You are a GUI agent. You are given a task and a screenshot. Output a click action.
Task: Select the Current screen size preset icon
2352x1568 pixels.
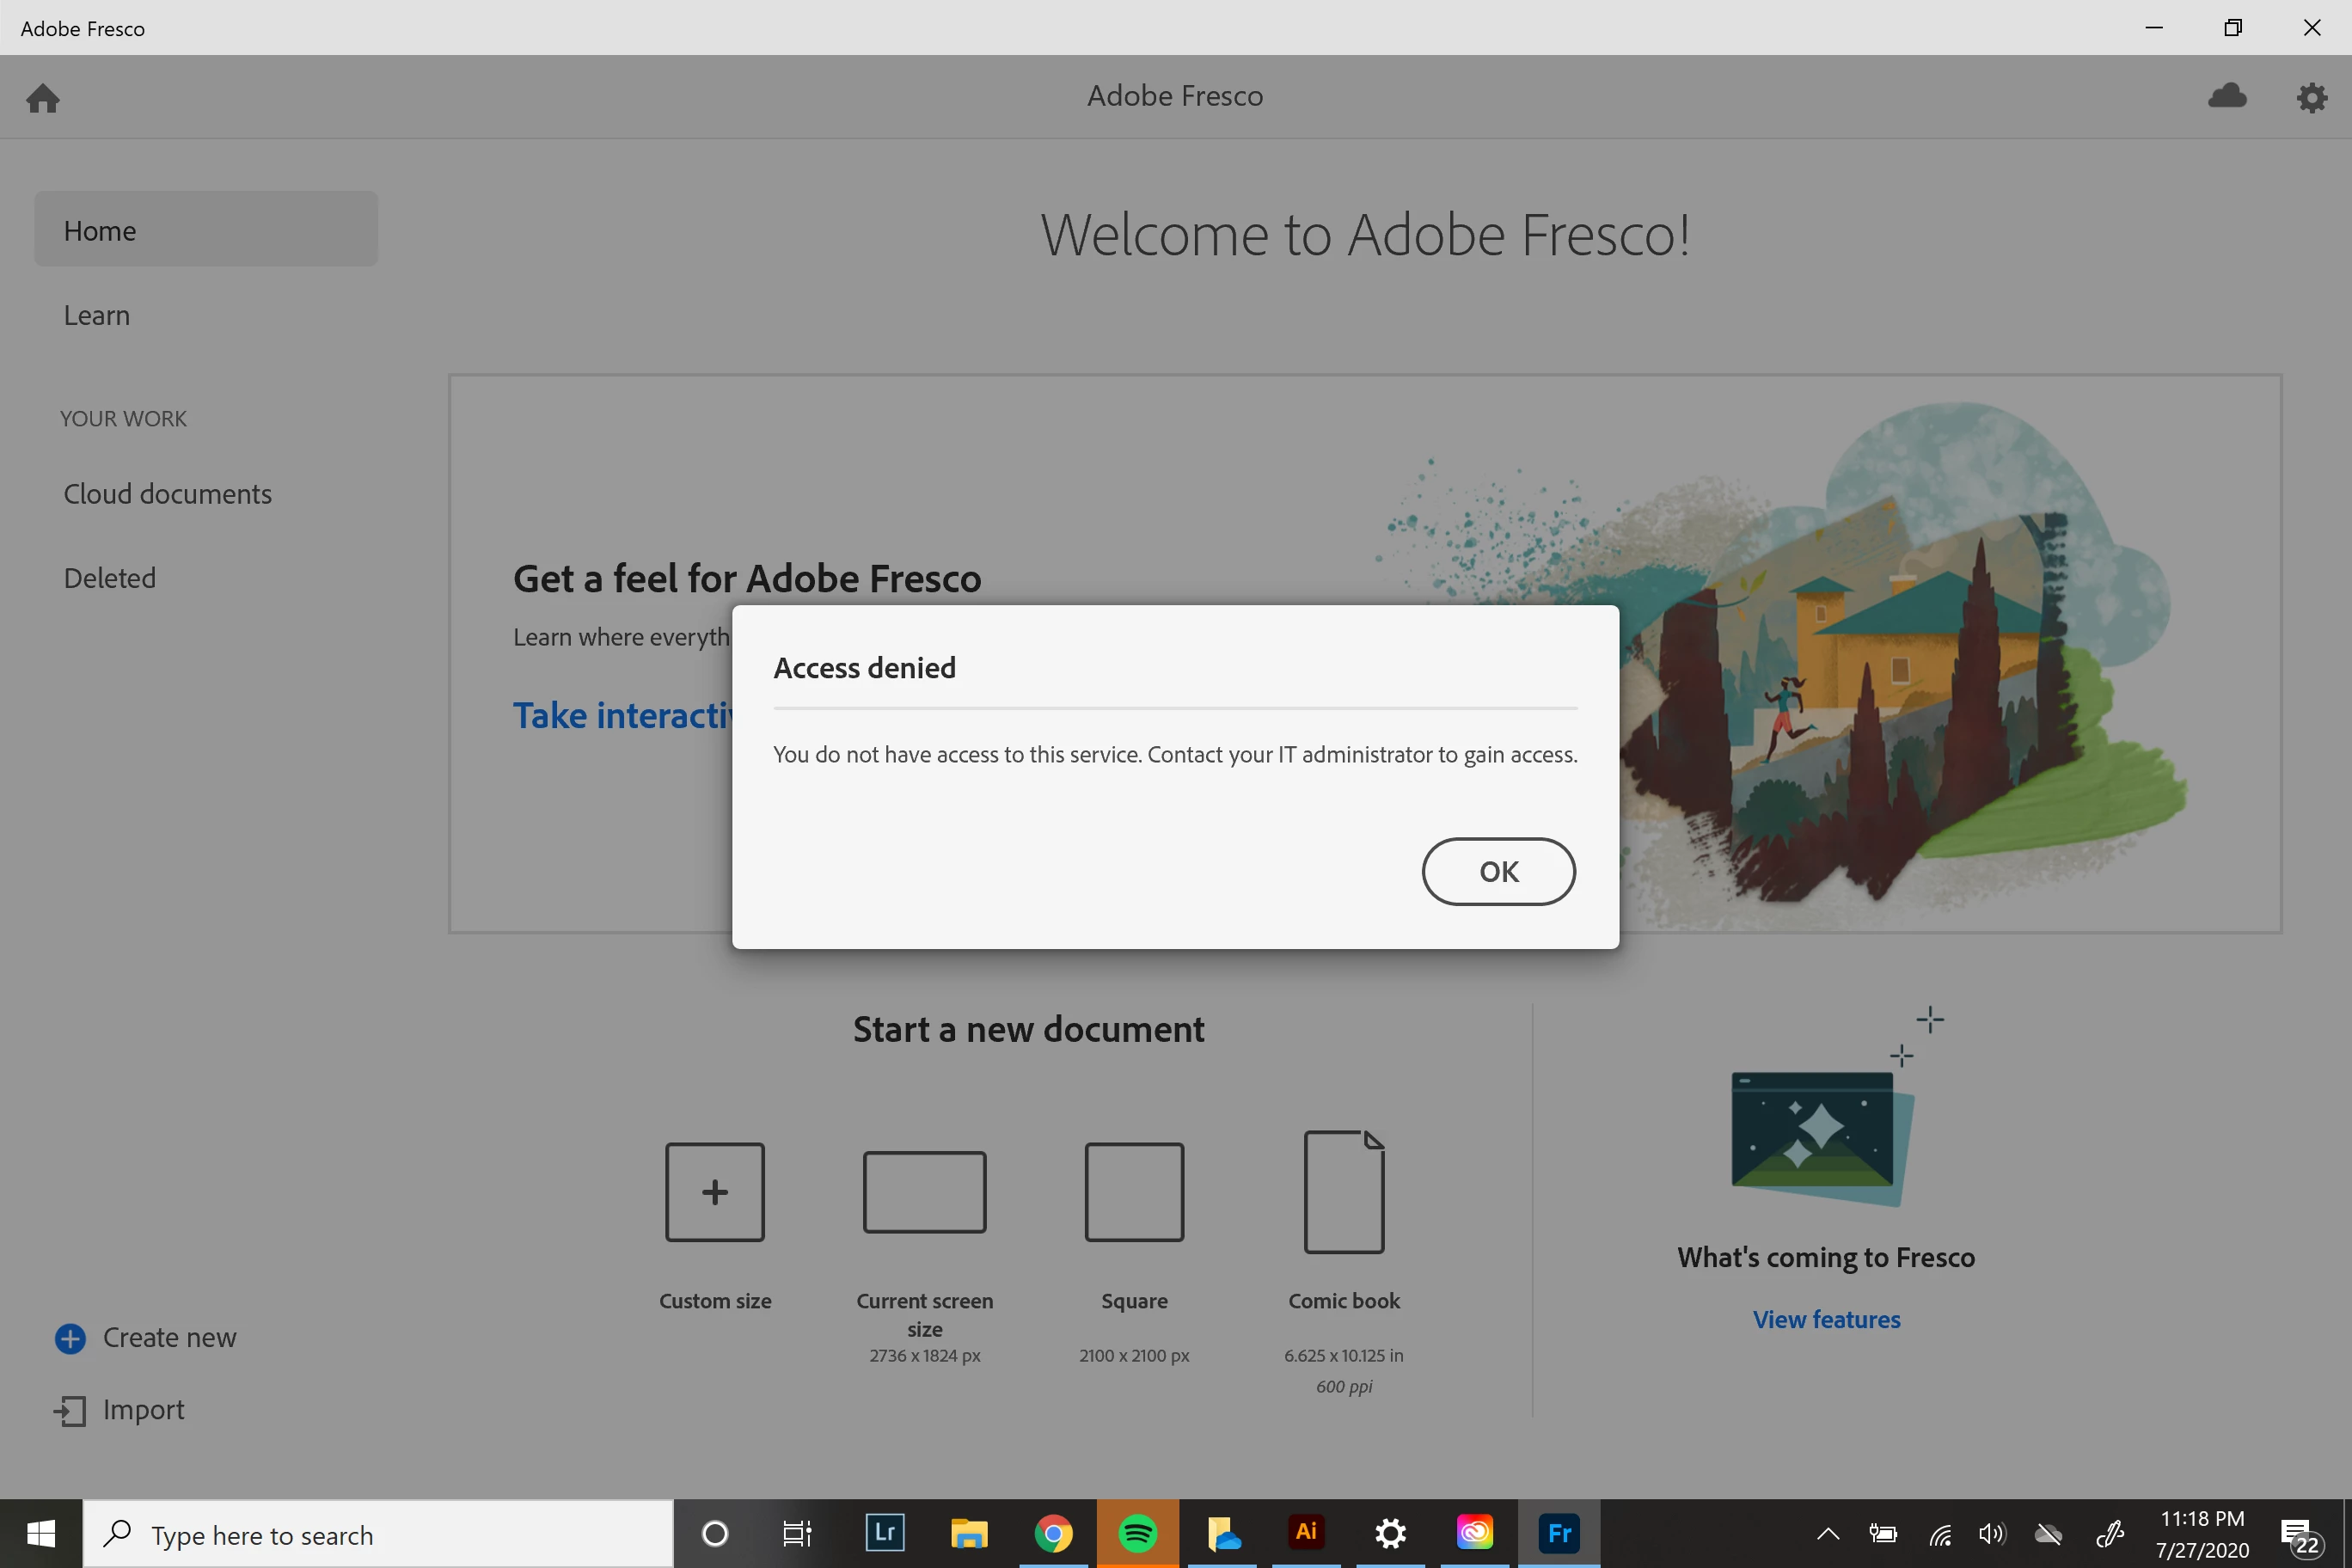[924, 1192]
